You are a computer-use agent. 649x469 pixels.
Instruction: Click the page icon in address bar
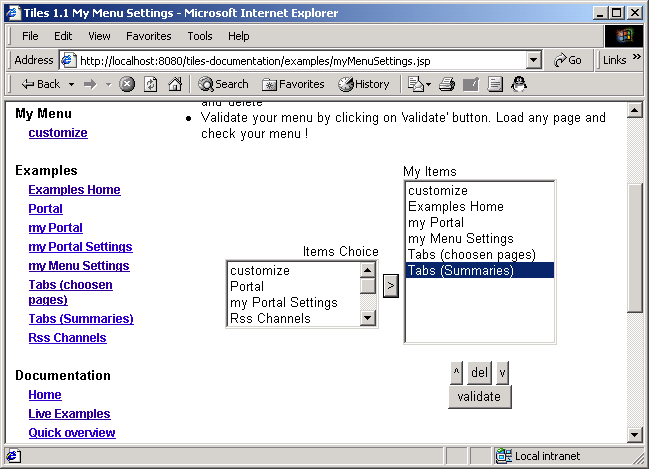pyautogui.click(x=68, y=61)
